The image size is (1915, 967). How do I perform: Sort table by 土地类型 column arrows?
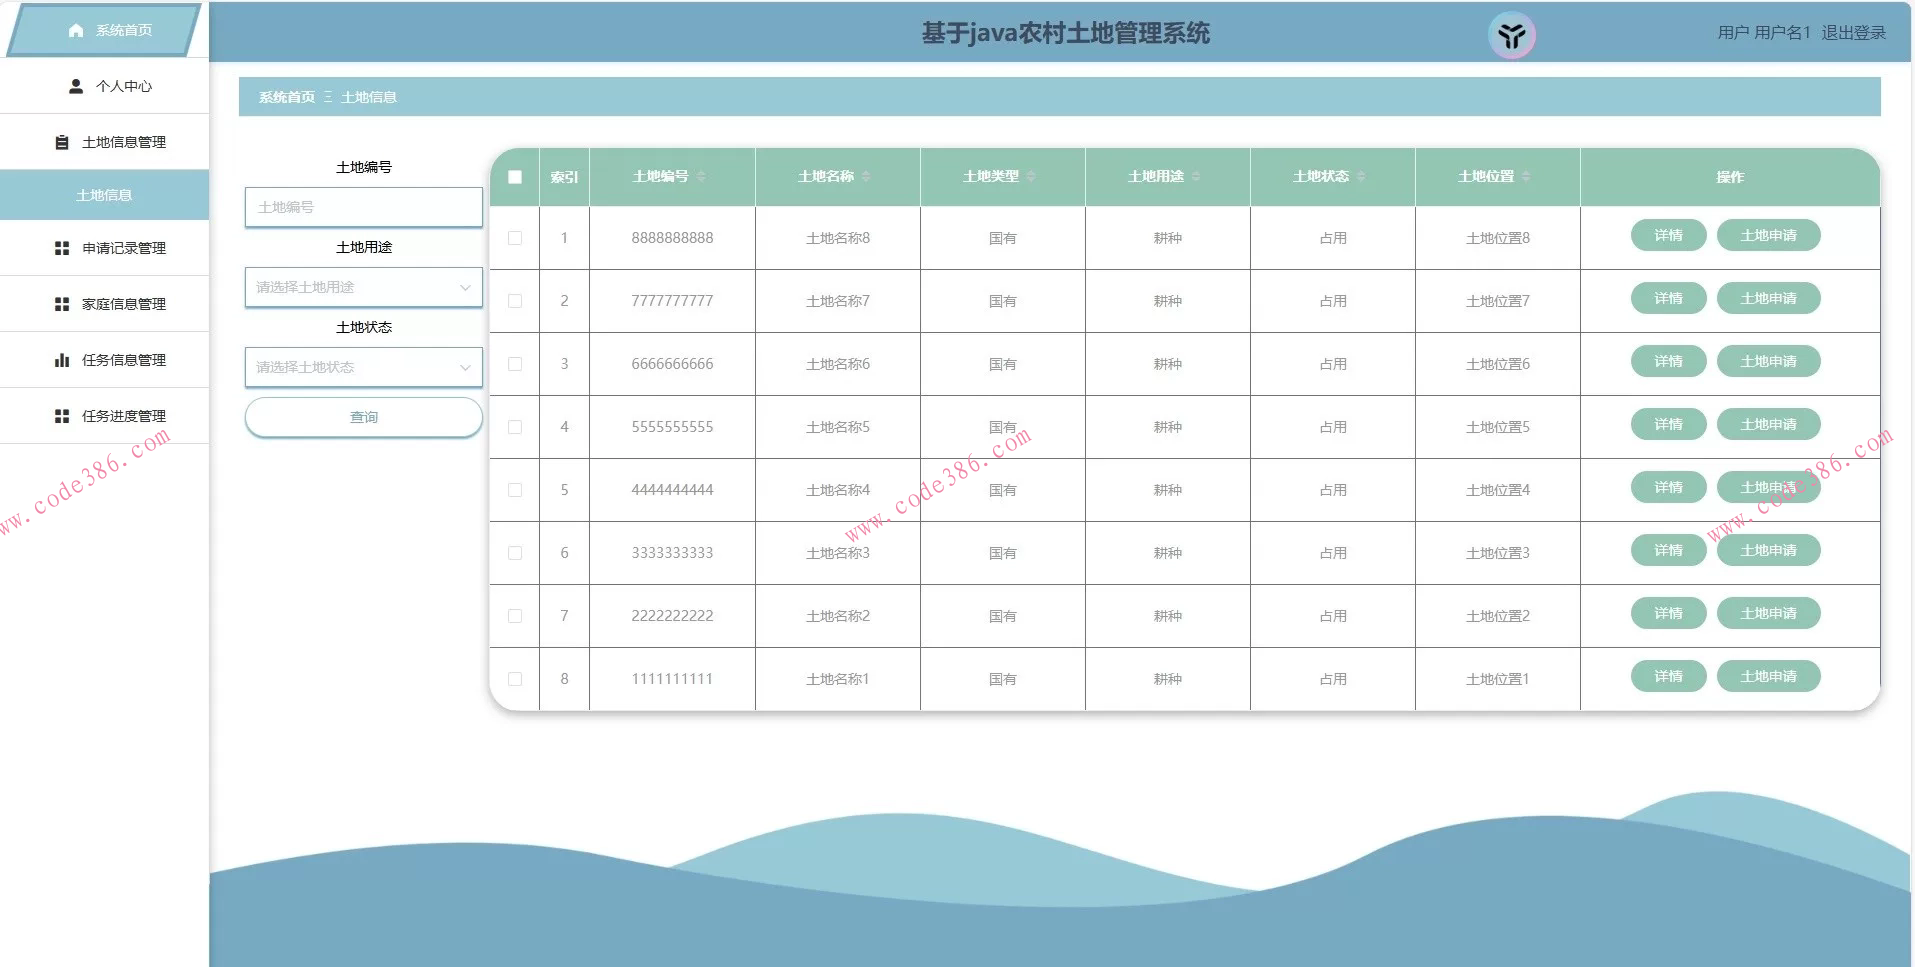coord(1031,177)
